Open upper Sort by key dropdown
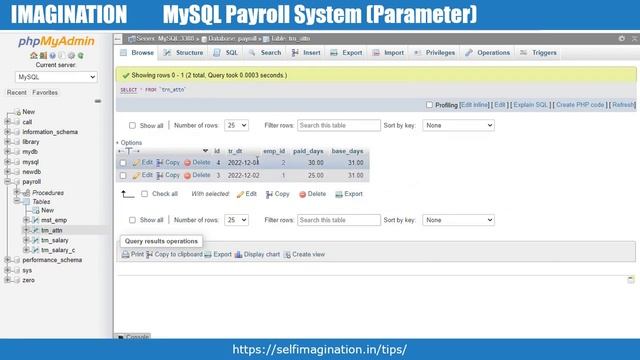Viewport: 640px width, 360px height. (458, 125)
